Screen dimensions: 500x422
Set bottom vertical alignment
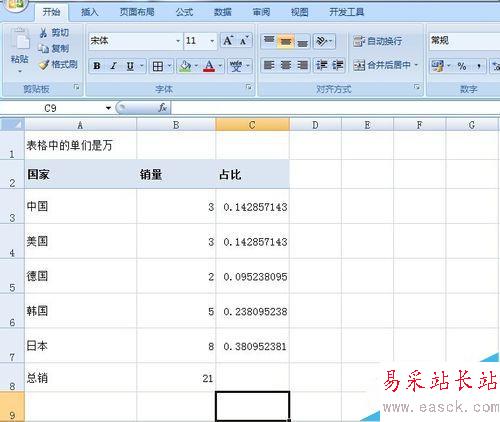(x=302, y=41)
